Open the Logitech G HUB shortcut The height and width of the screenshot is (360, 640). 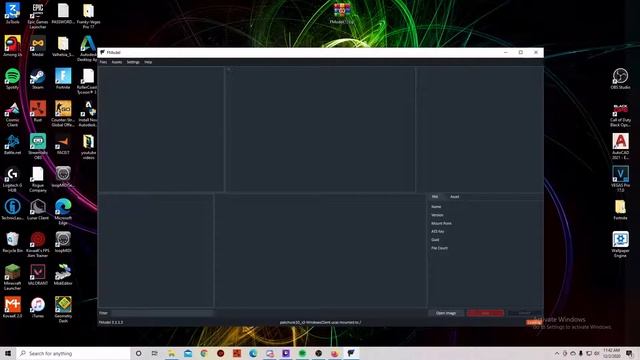12,179
